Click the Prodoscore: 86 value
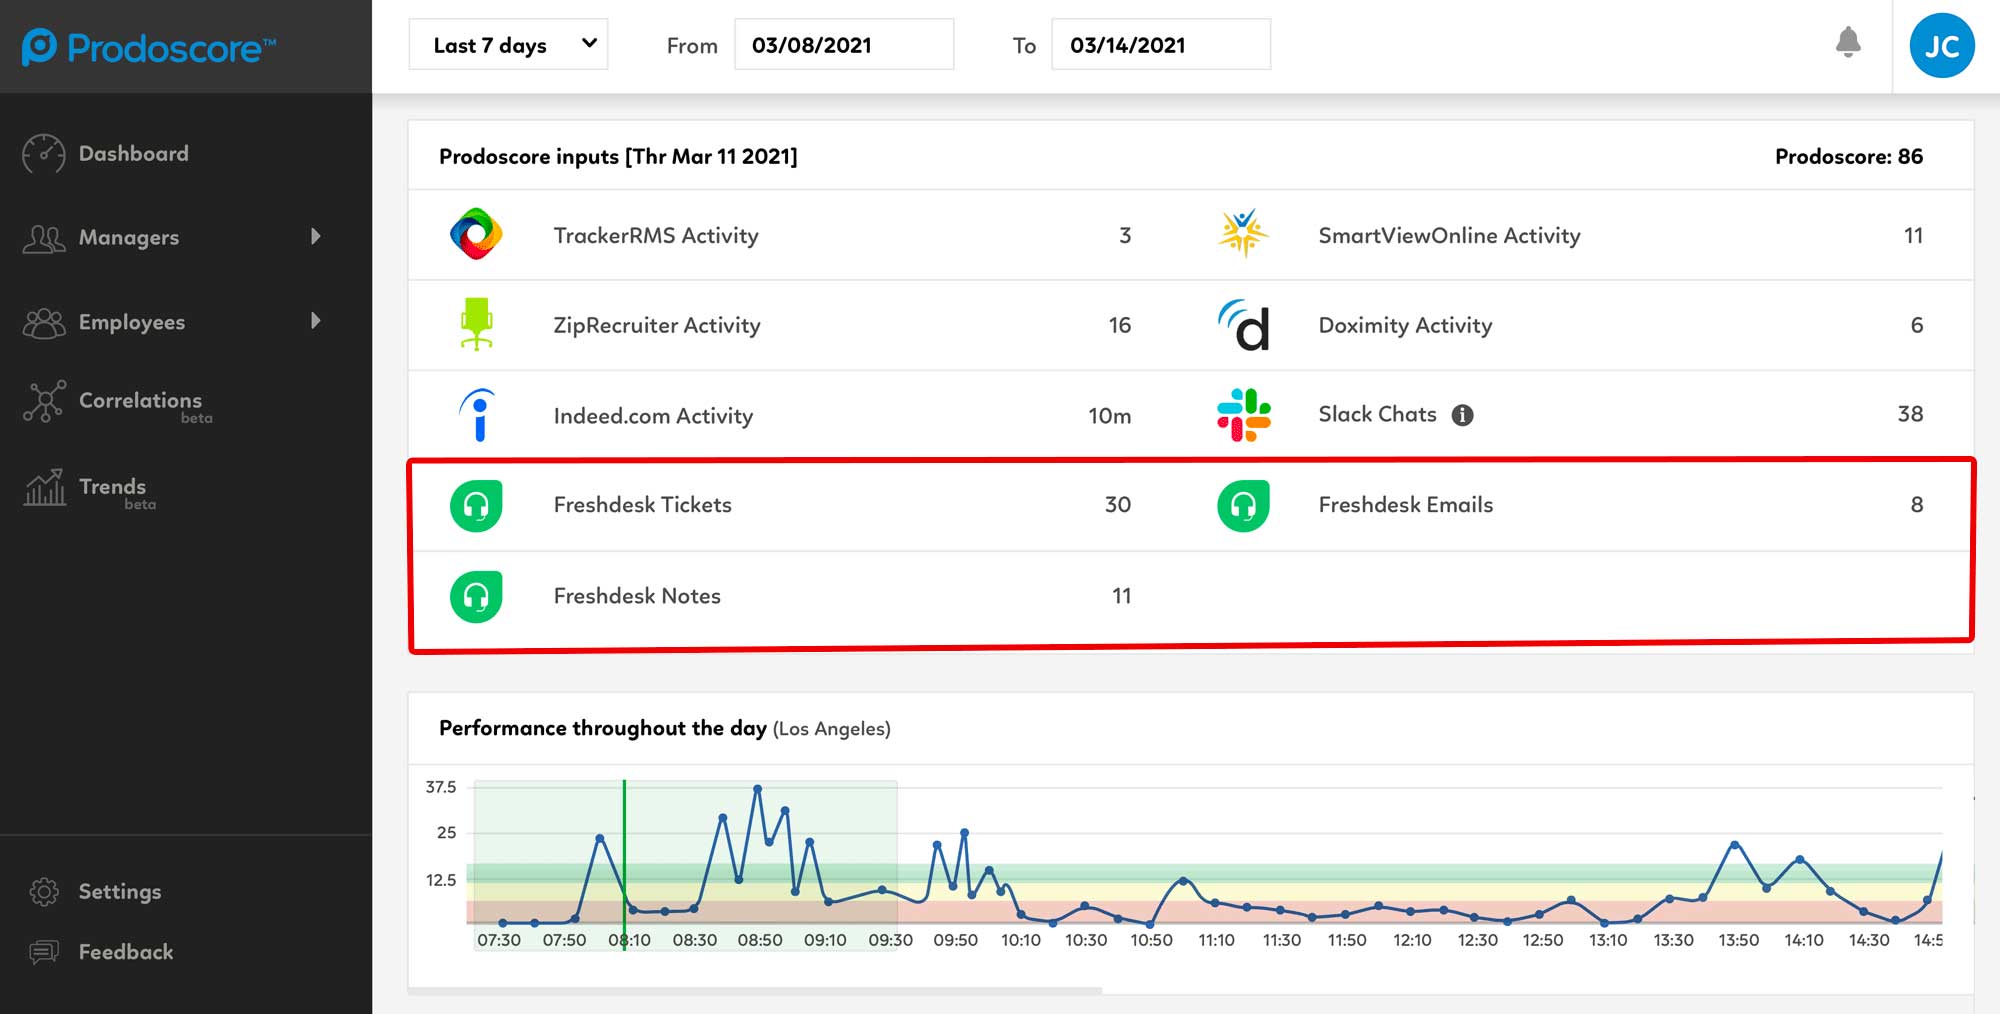Image resolution: width=2000 pixels, height=1014 pixels. click(1849, 156)
